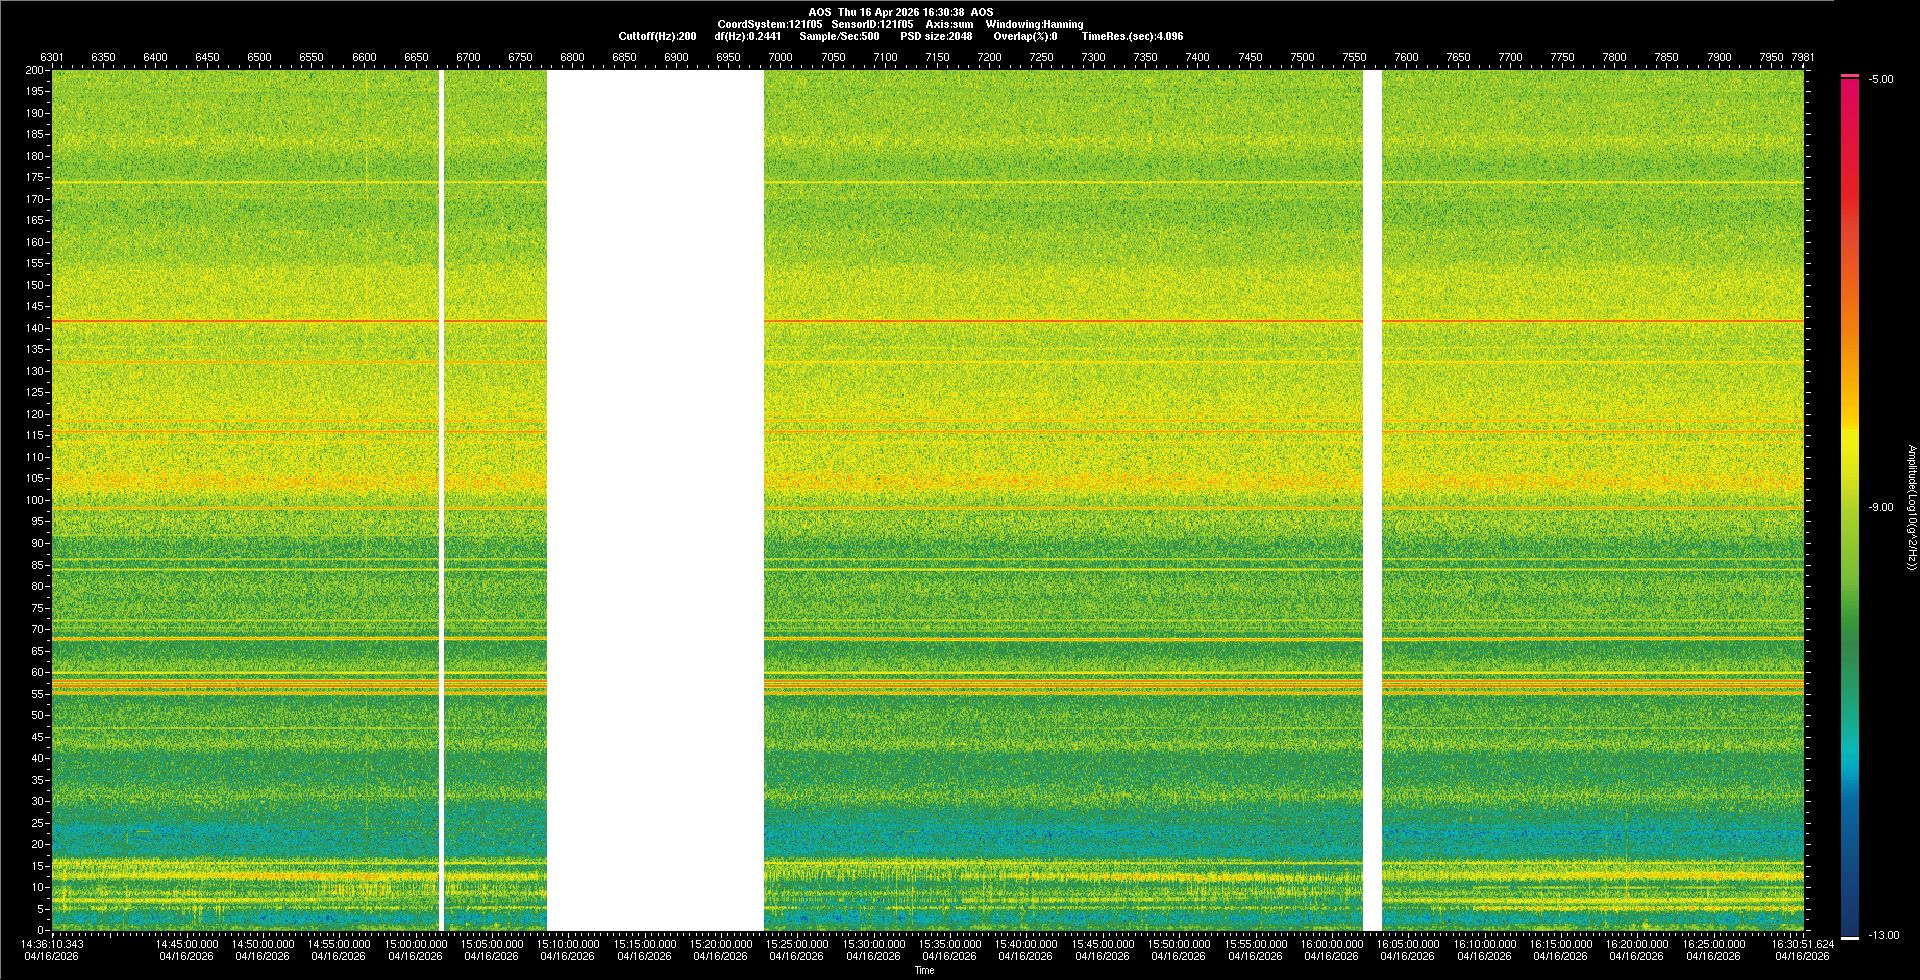Click the 7000 index label on top axis
Screen dimensions: 1920x980
click(780, 57)
